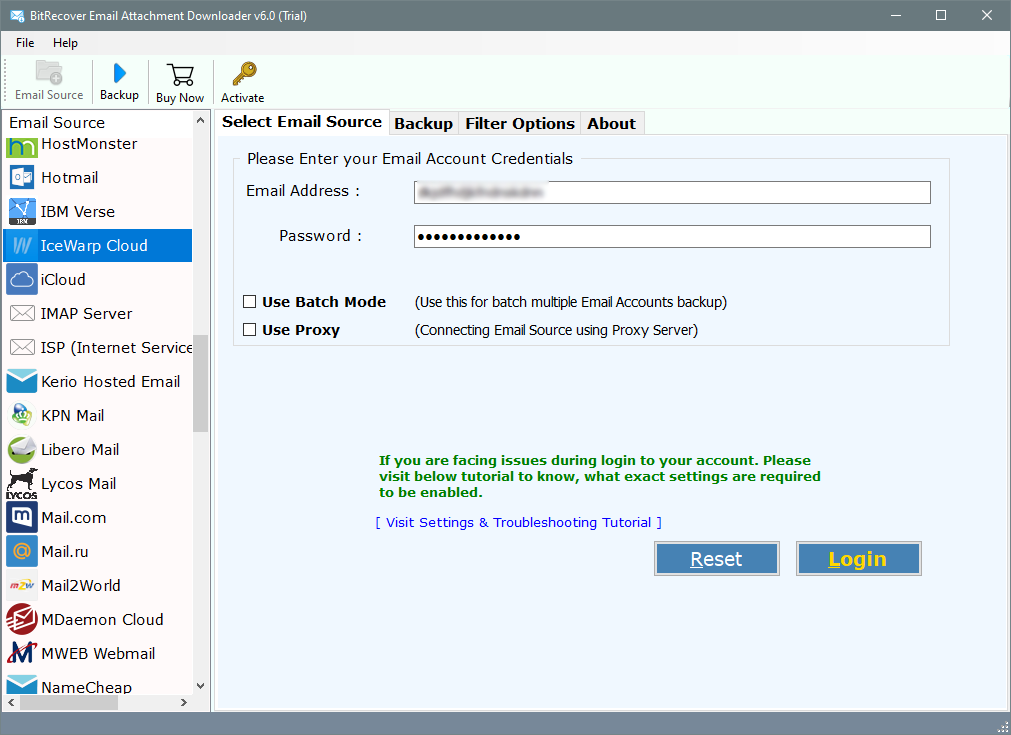Viewport: 1011px width, 735px height.
Task: Close the BitRecover window
Action: tap(986, 15)
